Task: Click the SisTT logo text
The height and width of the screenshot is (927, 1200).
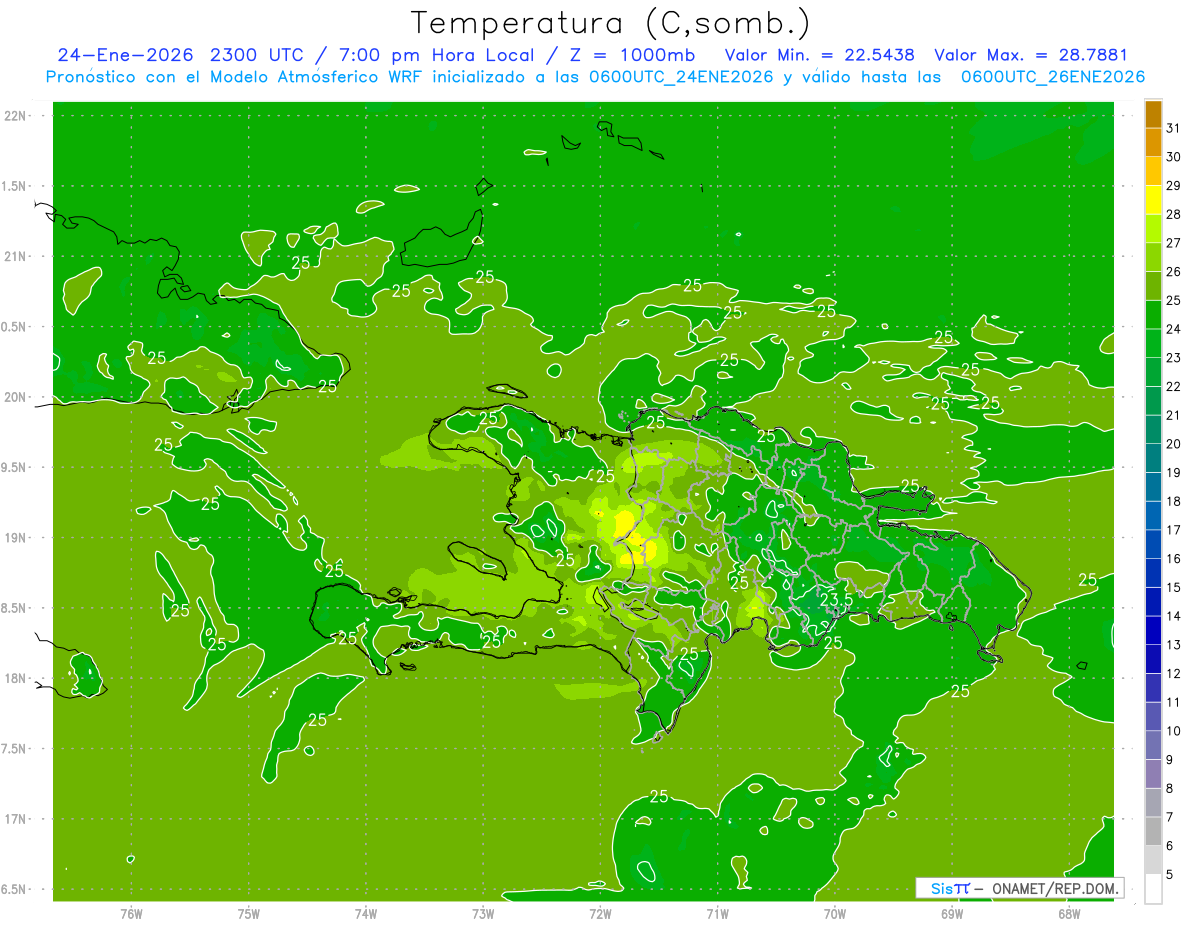Action: (x=950, y=888)
